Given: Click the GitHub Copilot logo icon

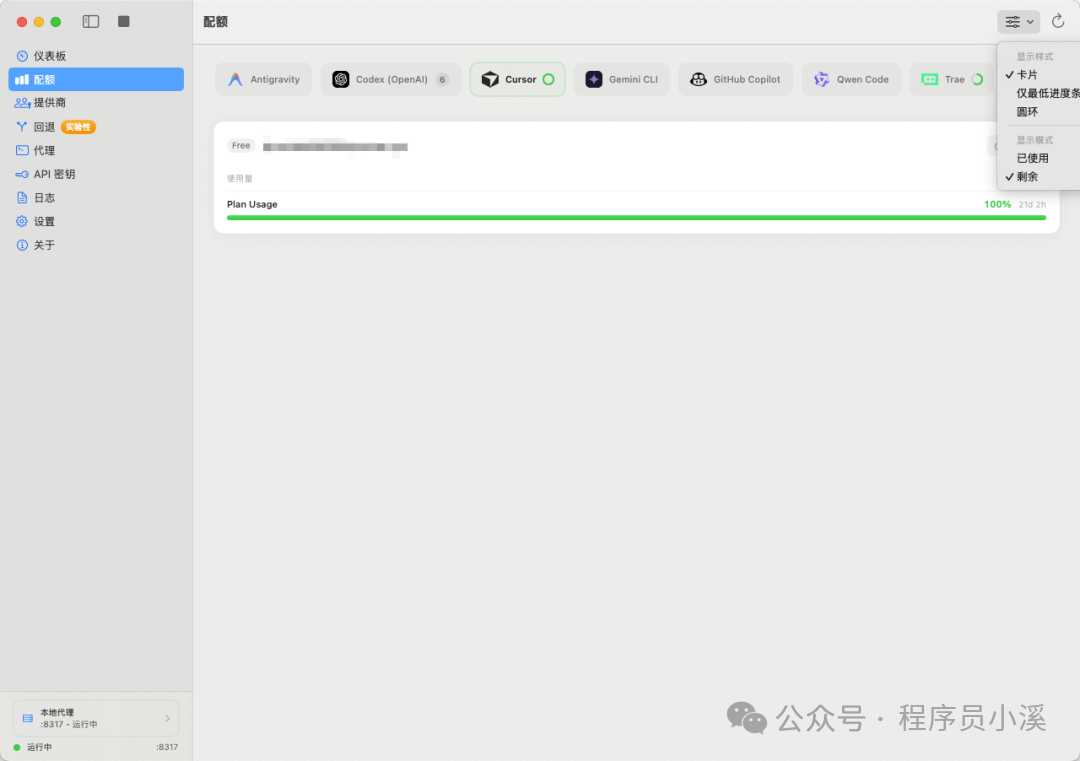Looking at the screenshot, I should pyautogui.click(x=698, y=79).
